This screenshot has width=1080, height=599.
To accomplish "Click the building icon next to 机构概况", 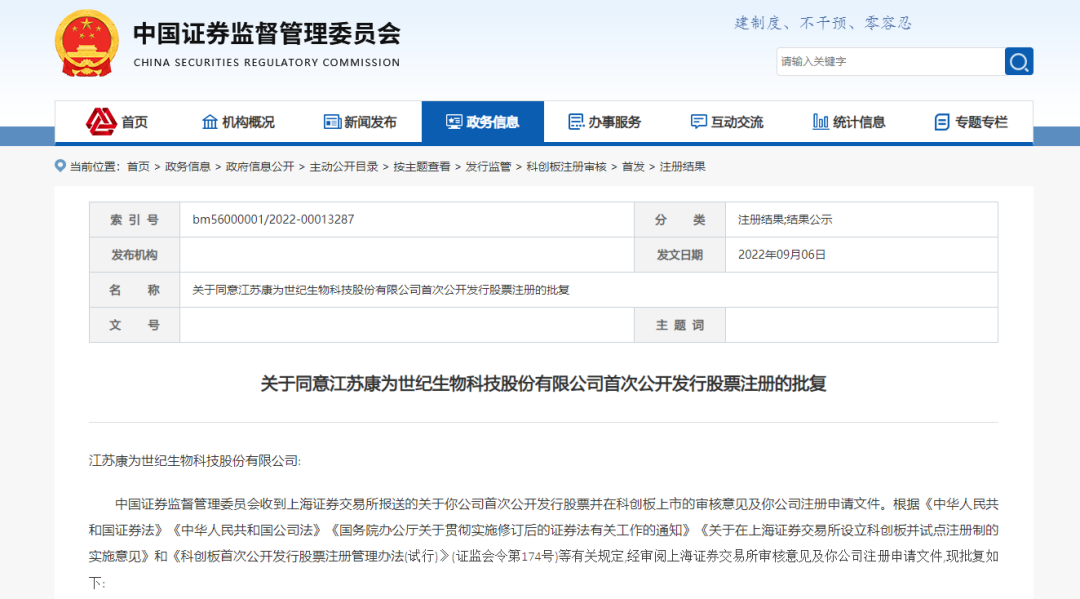I will [210, 122].
